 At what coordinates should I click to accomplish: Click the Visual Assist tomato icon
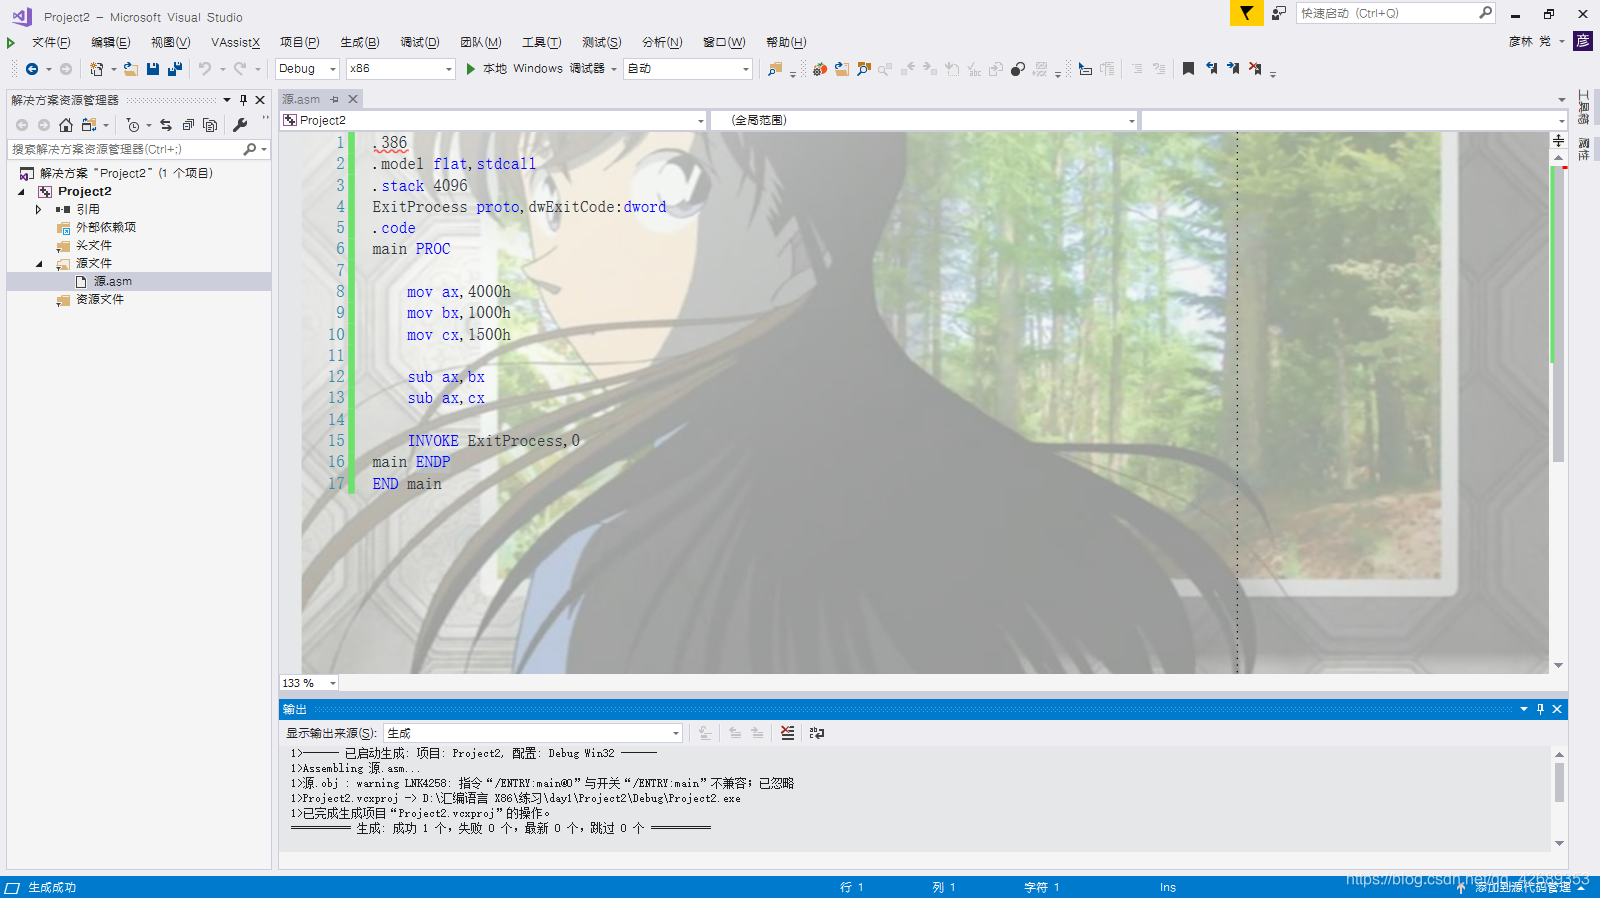[x=820, y=69]
